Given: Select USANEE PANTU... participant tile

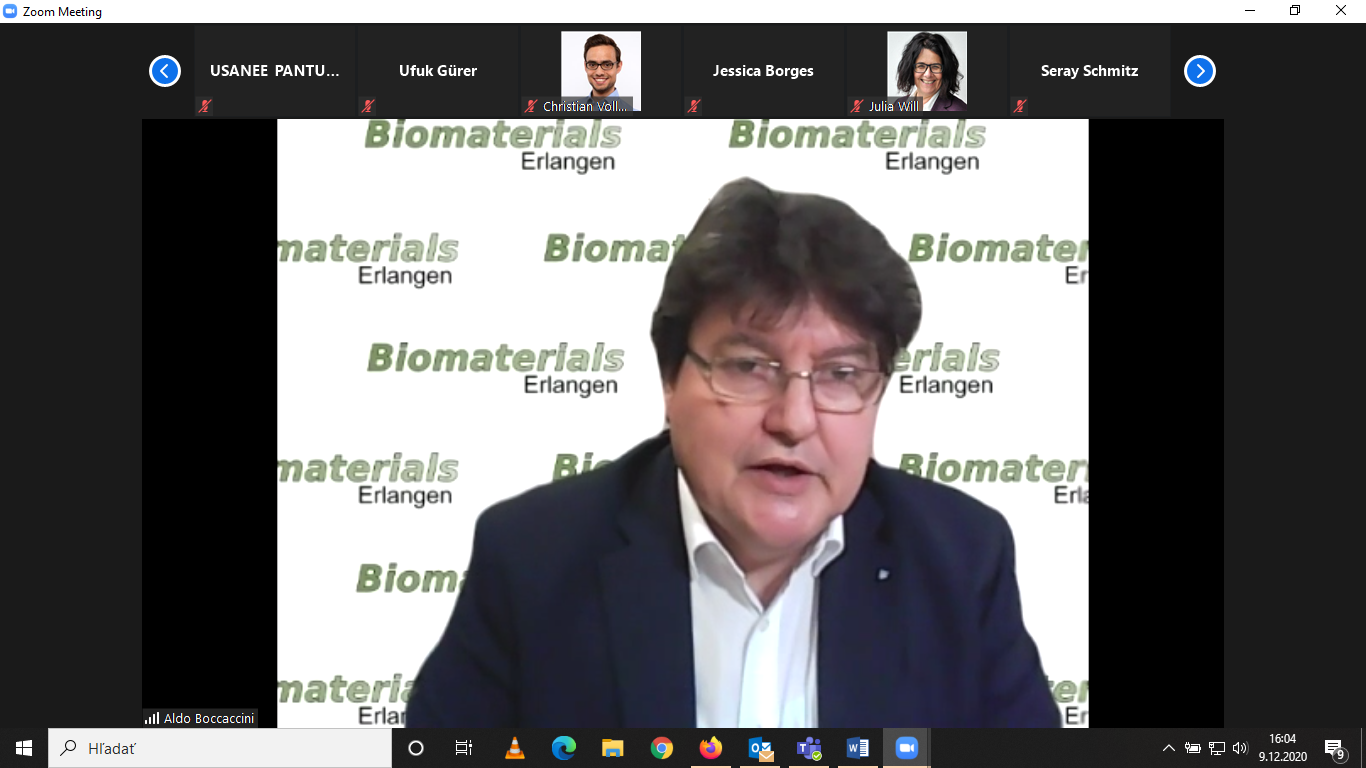Looking at the screenshot, I should (275, 71).
